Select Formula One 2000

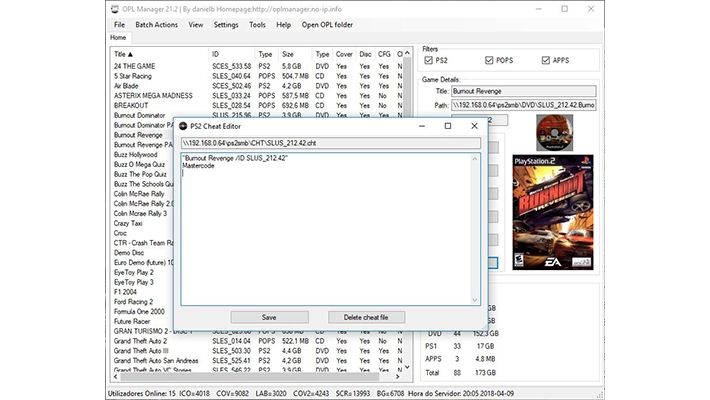pyautogui.click(x=139, y=312)
